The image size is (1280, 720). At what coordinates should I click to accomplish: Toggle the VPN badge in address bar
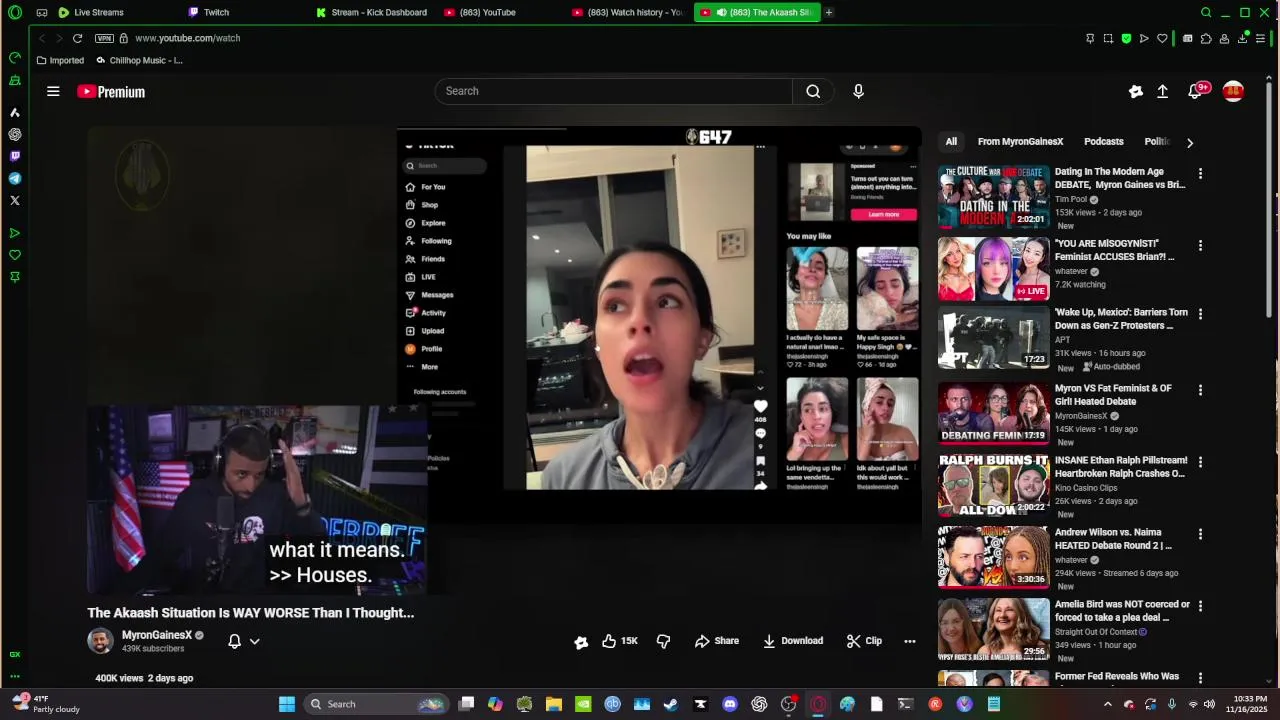pos(104,38)
